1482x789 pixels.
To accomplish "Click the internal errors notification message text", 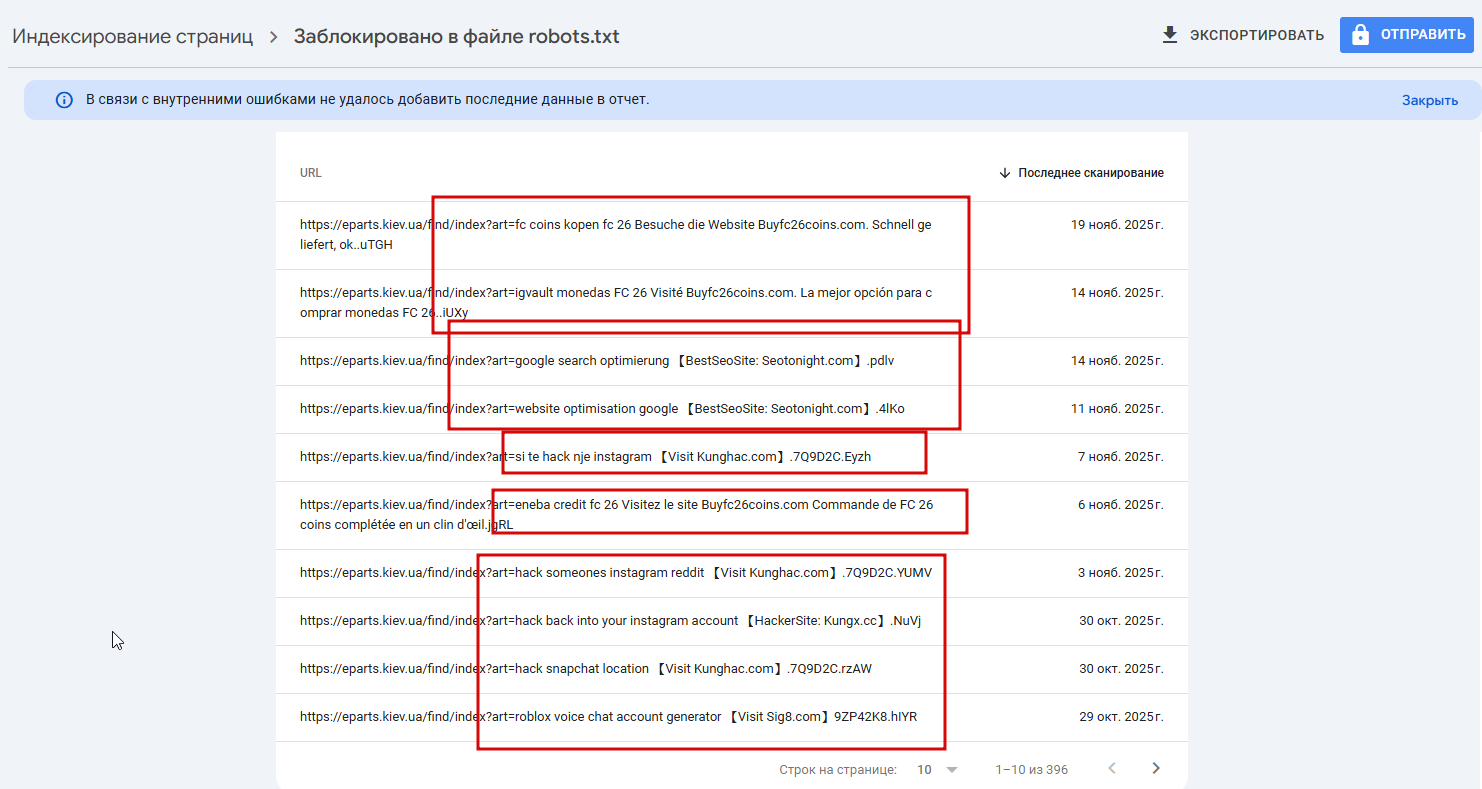I will tap(367, 99).
